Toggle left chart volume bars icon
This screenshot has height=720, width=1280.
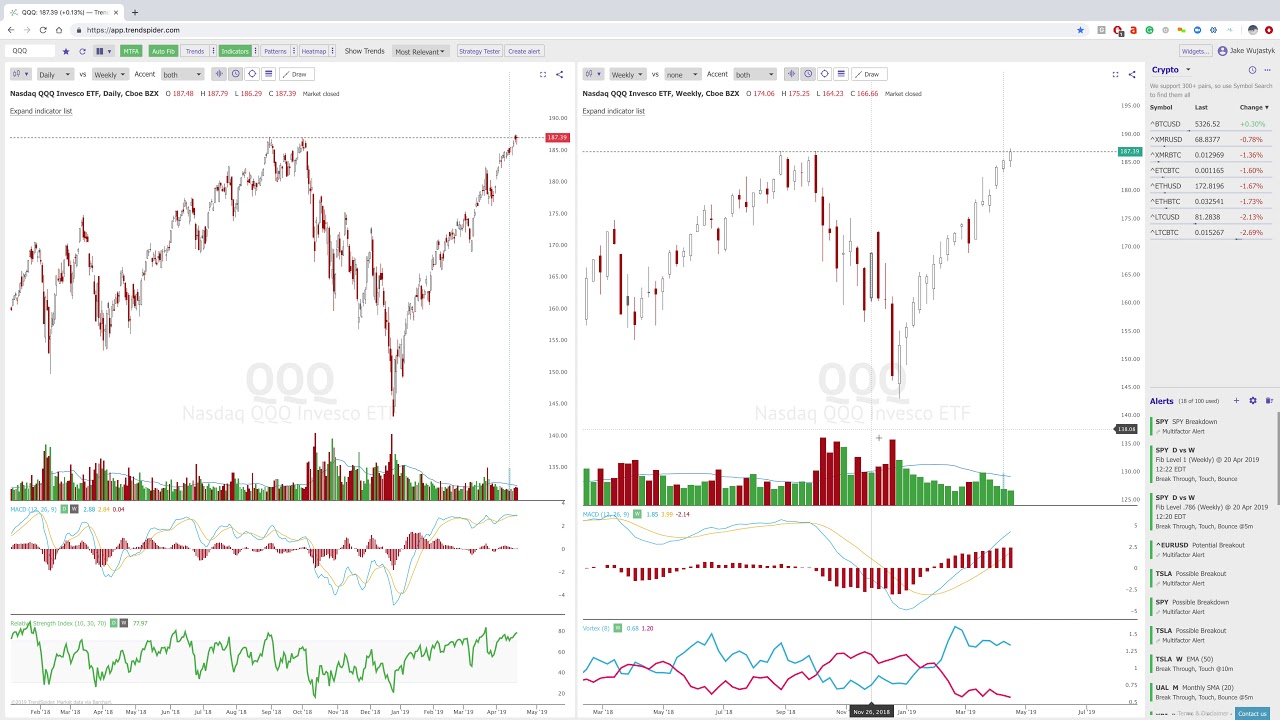[219, 74]
